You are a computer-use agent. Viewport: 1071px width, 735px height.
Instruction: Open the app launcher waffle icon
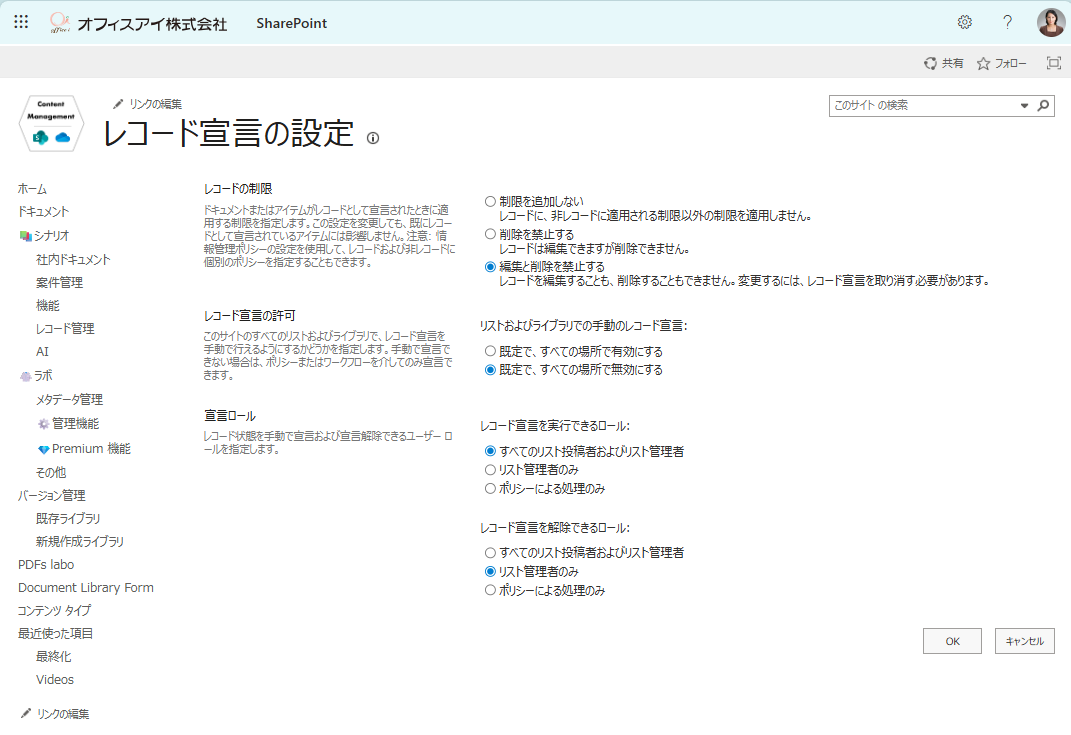(x=21, y=22)
